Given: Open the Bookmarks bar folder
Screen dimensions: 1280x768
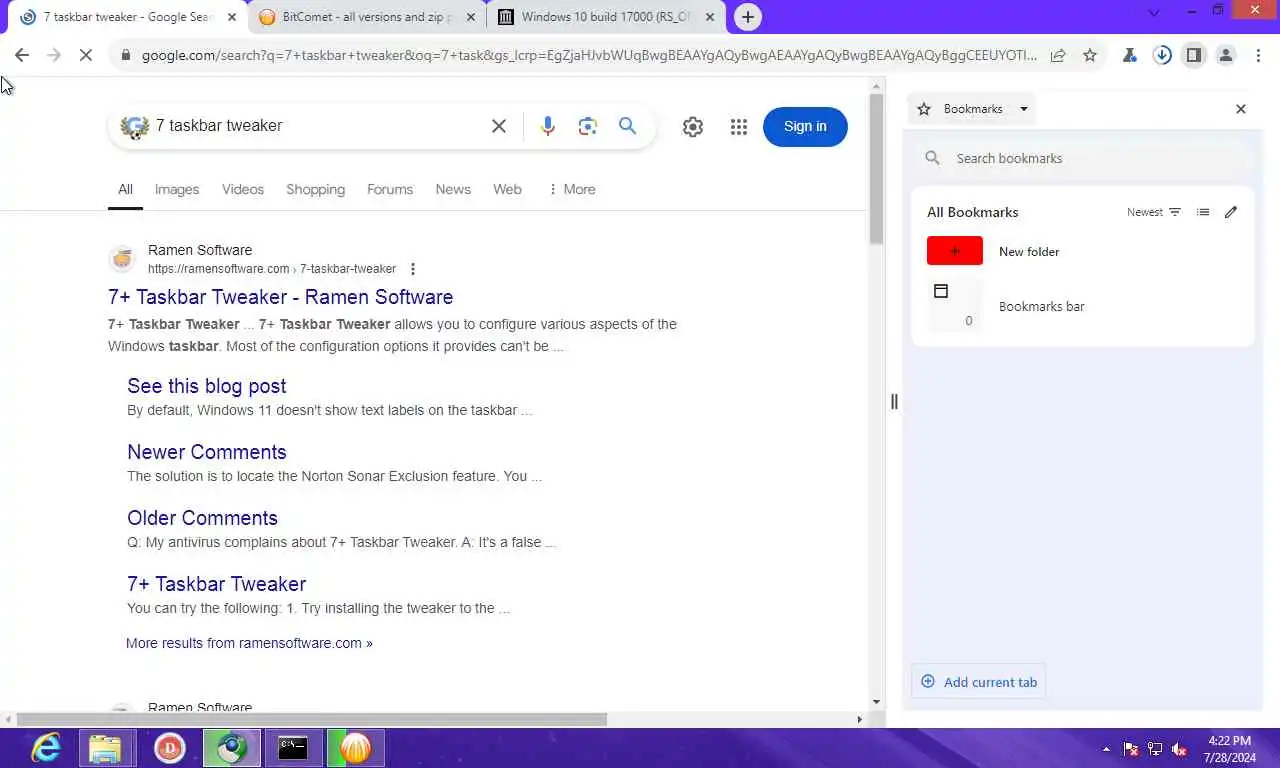Looking at the screenshot, I should [x=1083, y=306].
